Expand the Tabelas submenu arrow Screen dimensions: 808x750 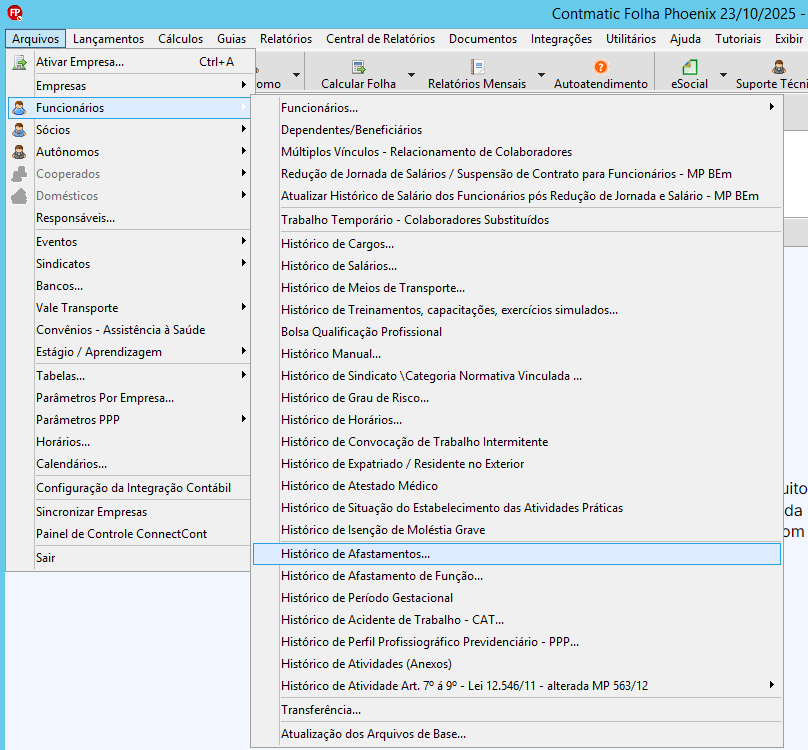click(243, 375)
